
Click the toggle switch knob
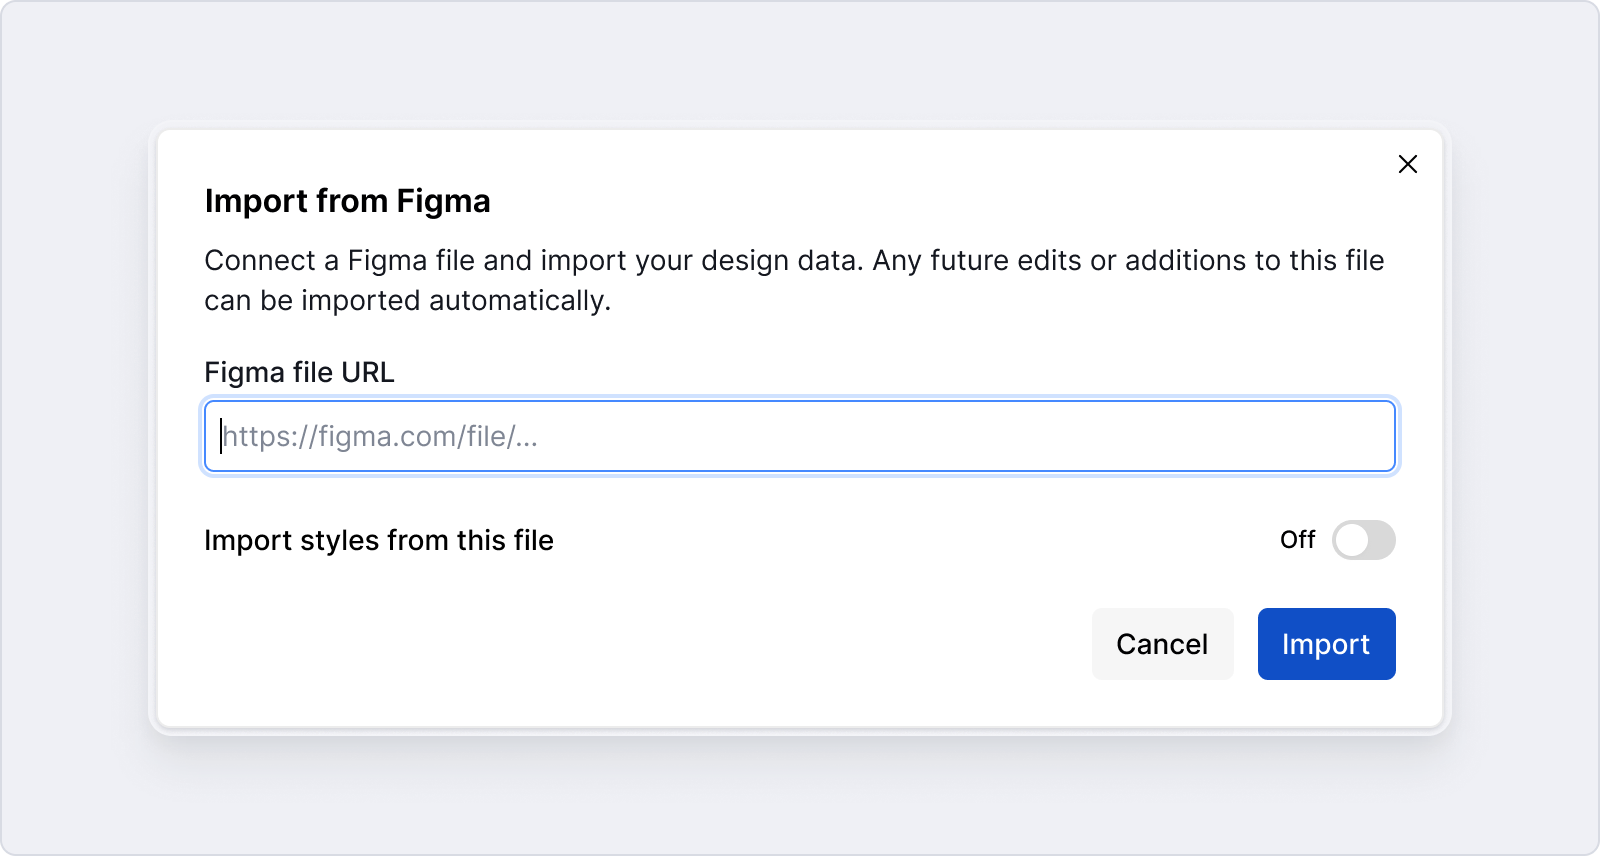click(x=1352, y=540)
